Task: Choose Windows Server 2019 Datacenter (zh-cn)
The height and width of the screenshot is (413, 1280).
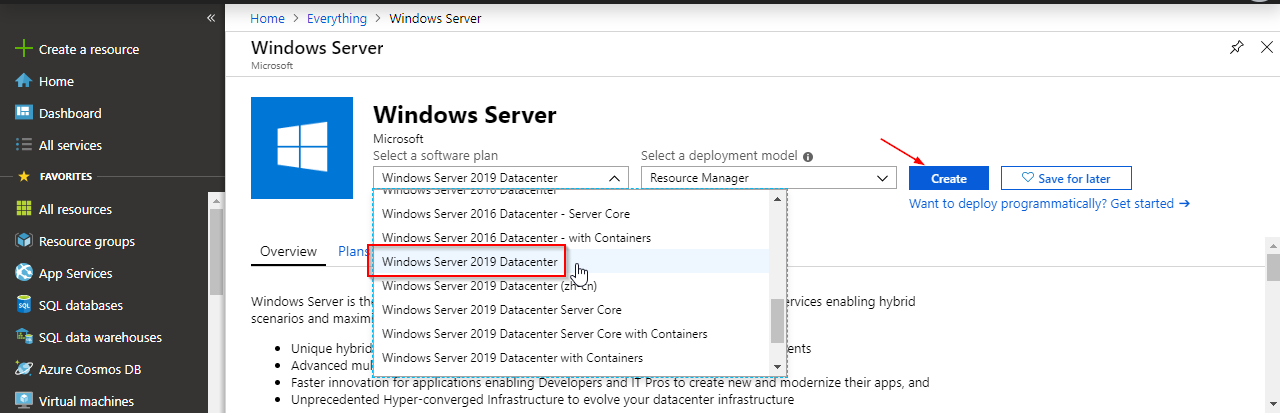Action: (570, 285)
